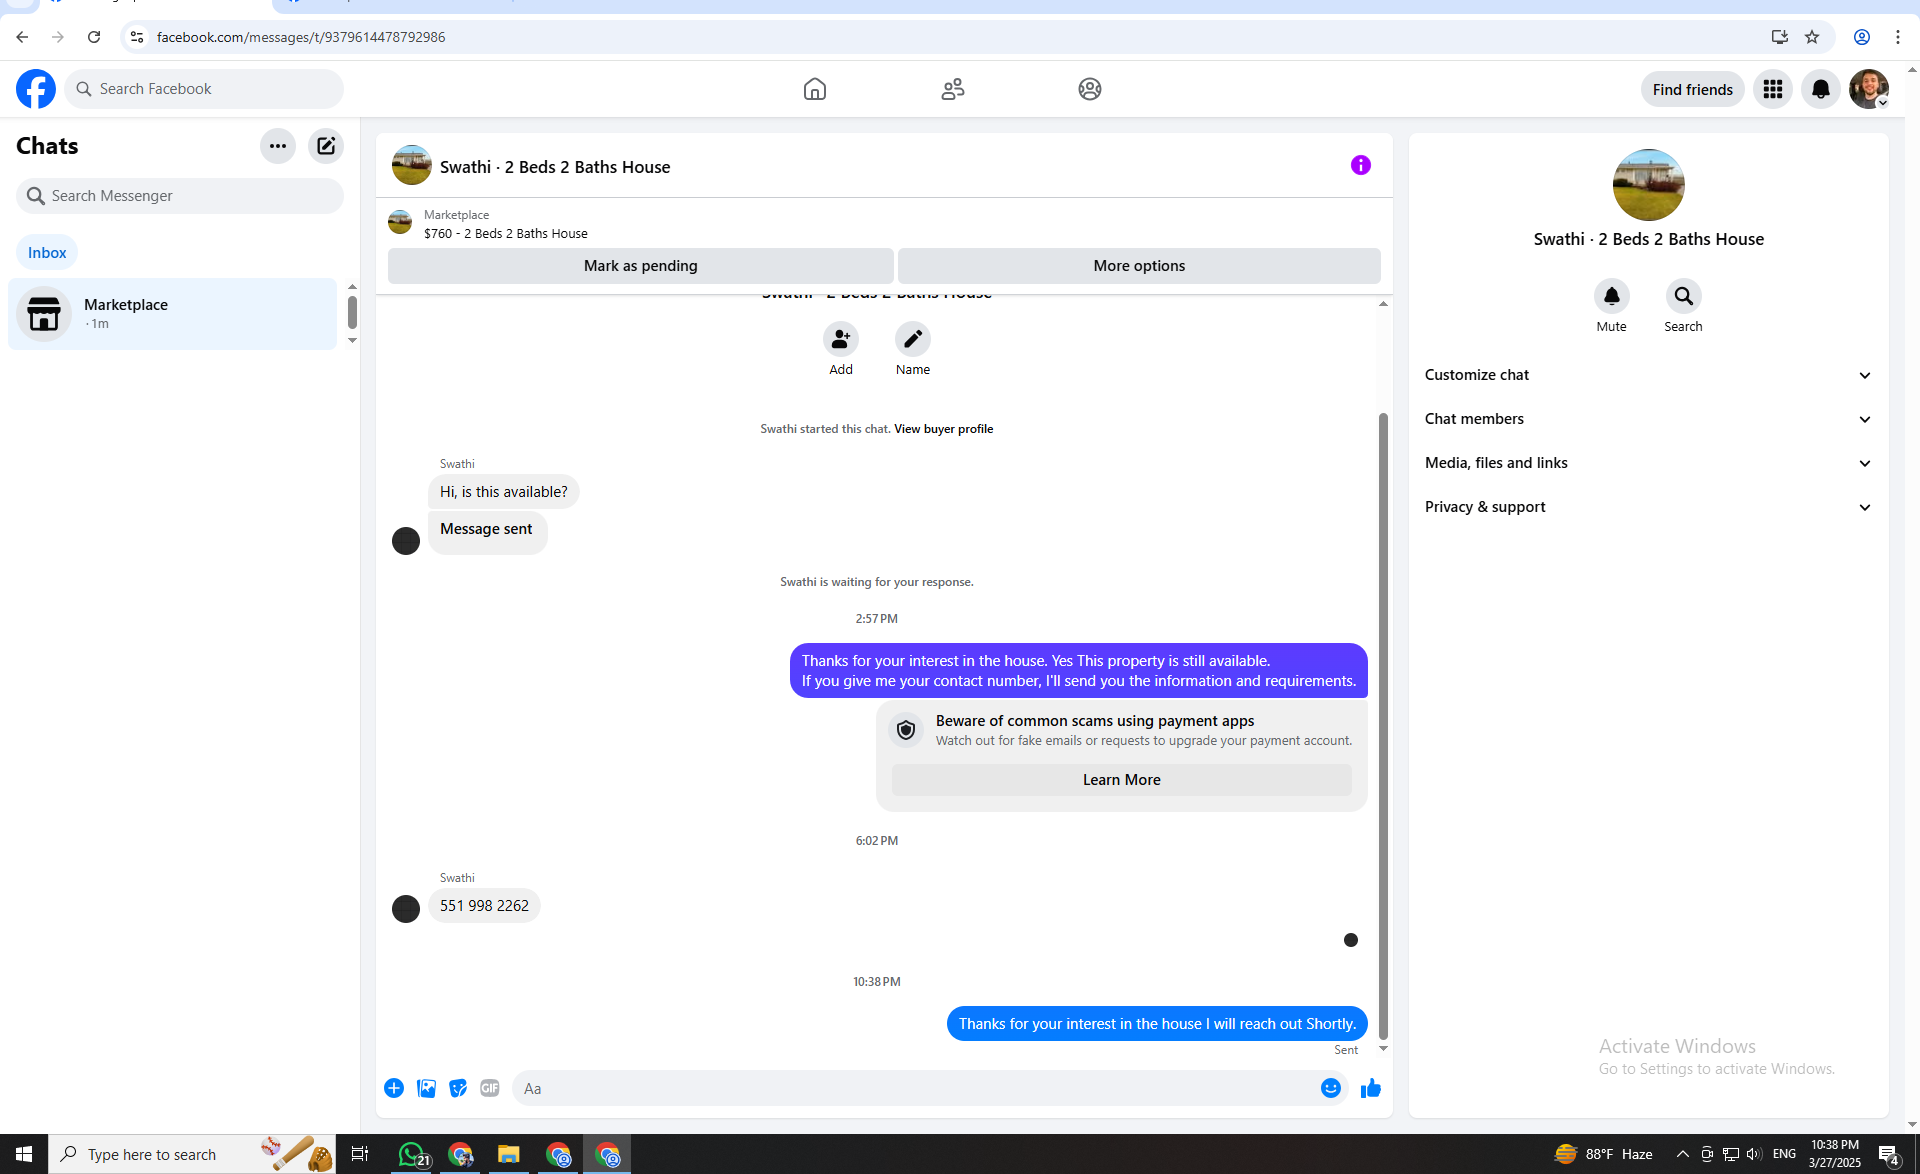Click the Search Messenger field
1920x1174 pixels.
[180, 196]
